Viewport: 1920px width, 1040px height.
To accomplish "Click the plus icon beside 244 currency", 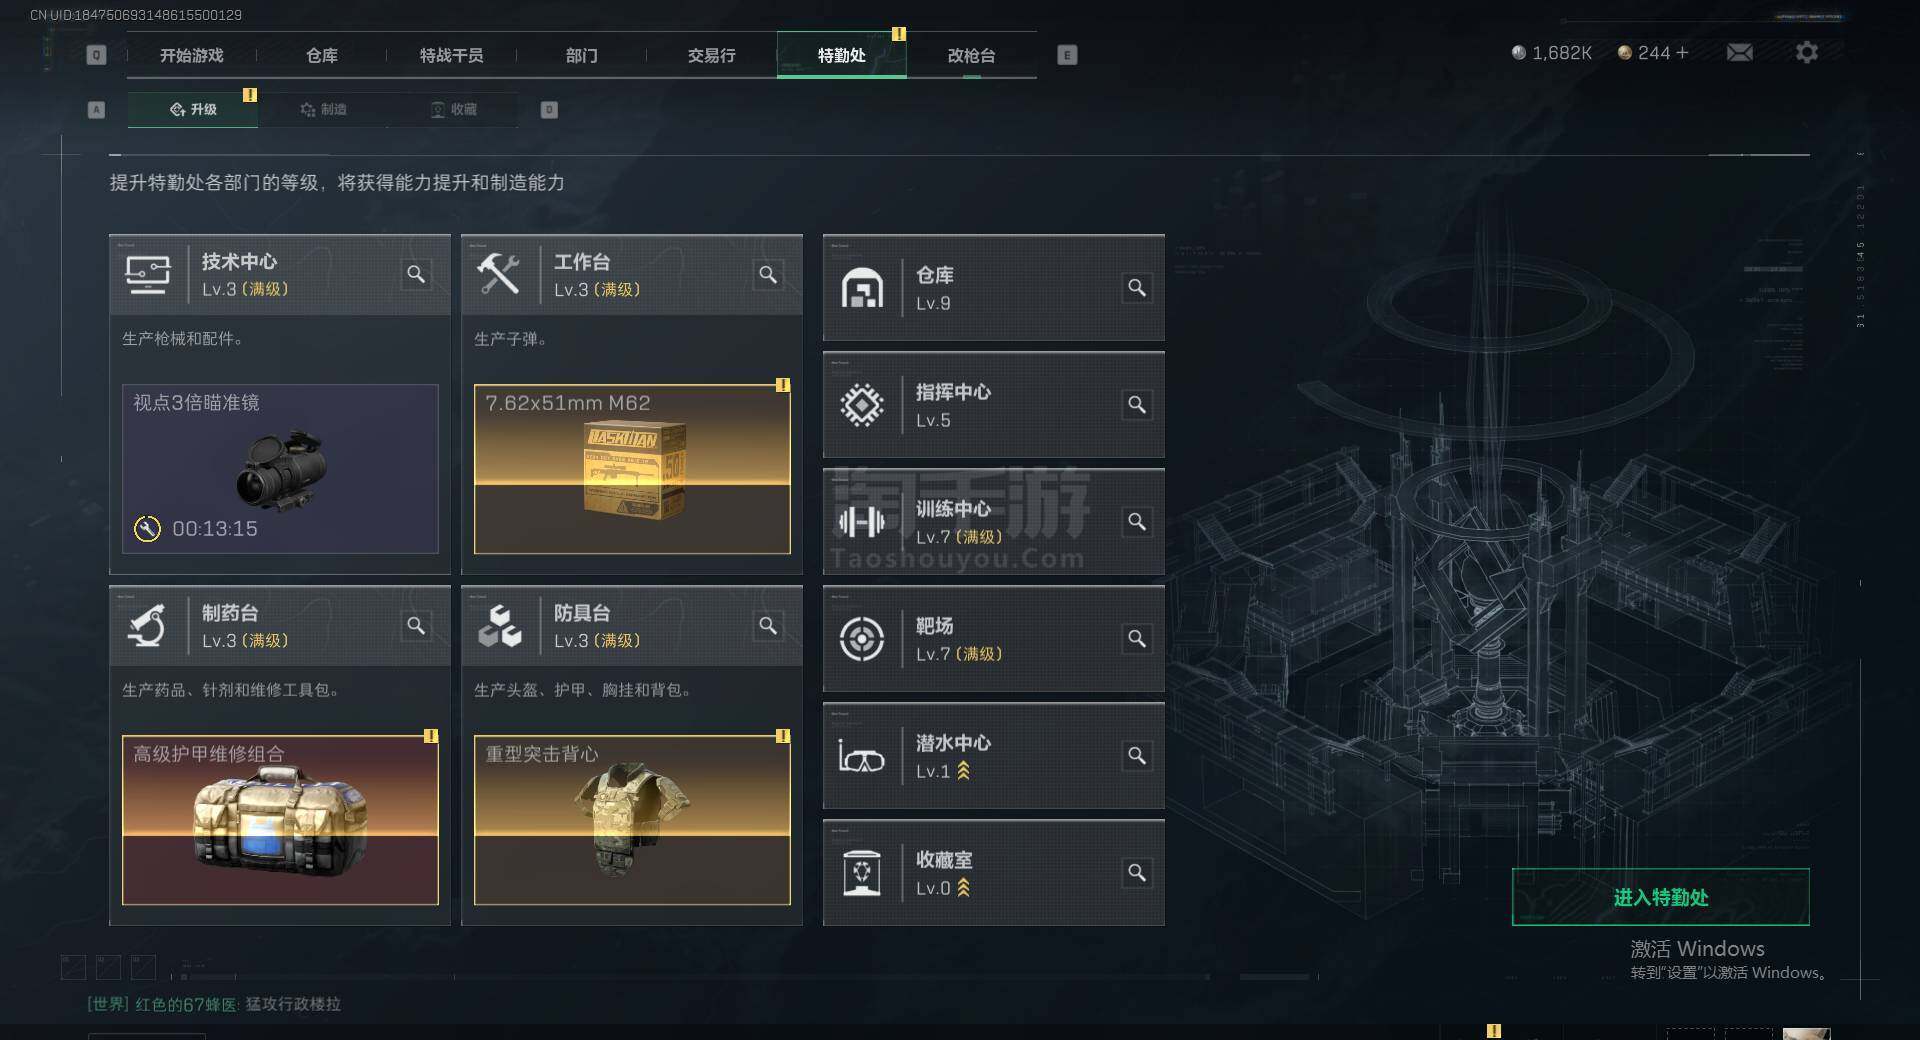I will tap(1682, 52).
